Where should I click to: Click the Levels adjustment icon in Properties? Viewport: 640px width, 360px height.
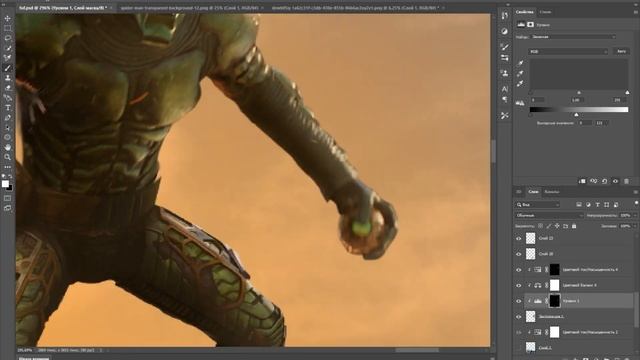(521, 25)
